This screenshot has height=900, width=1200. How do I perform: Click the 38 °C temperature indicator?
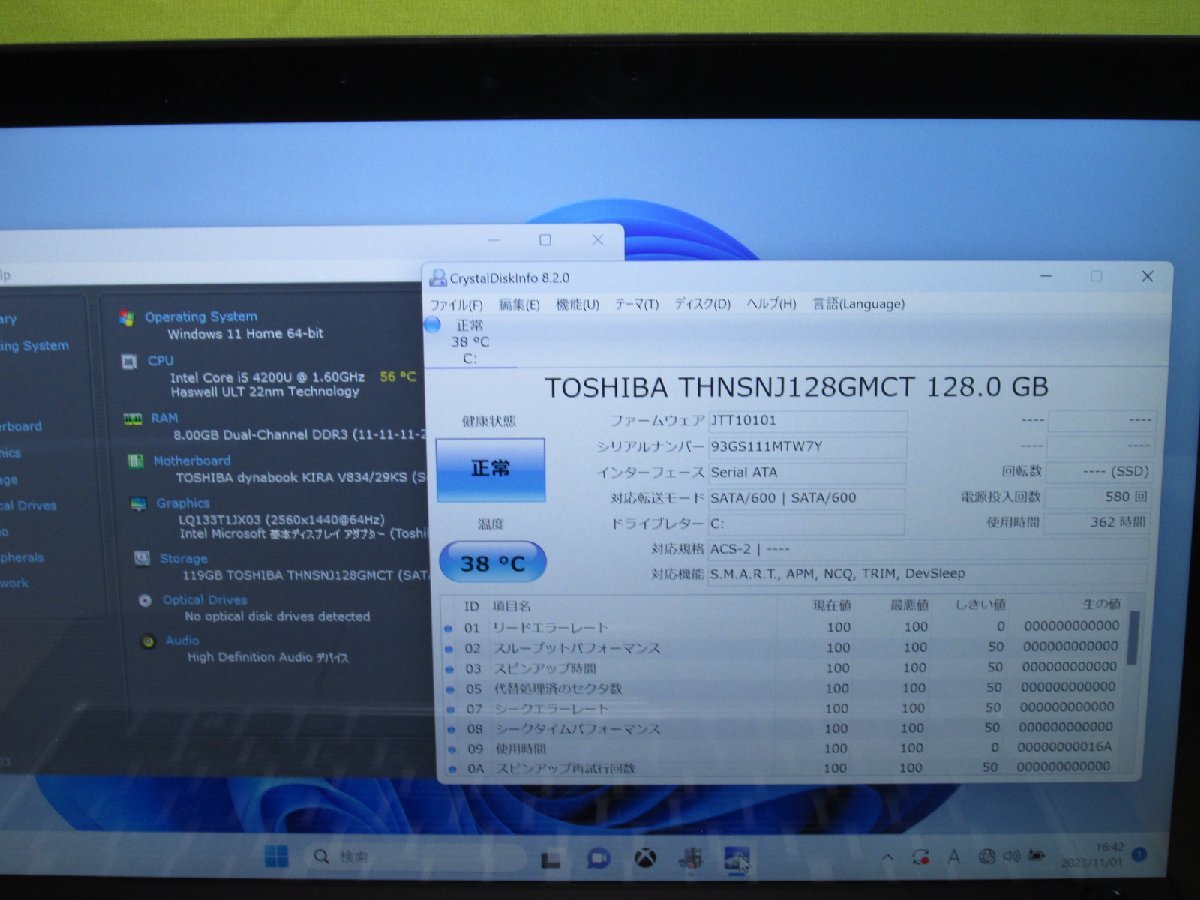pyautogui.click(x=491, y=562)
